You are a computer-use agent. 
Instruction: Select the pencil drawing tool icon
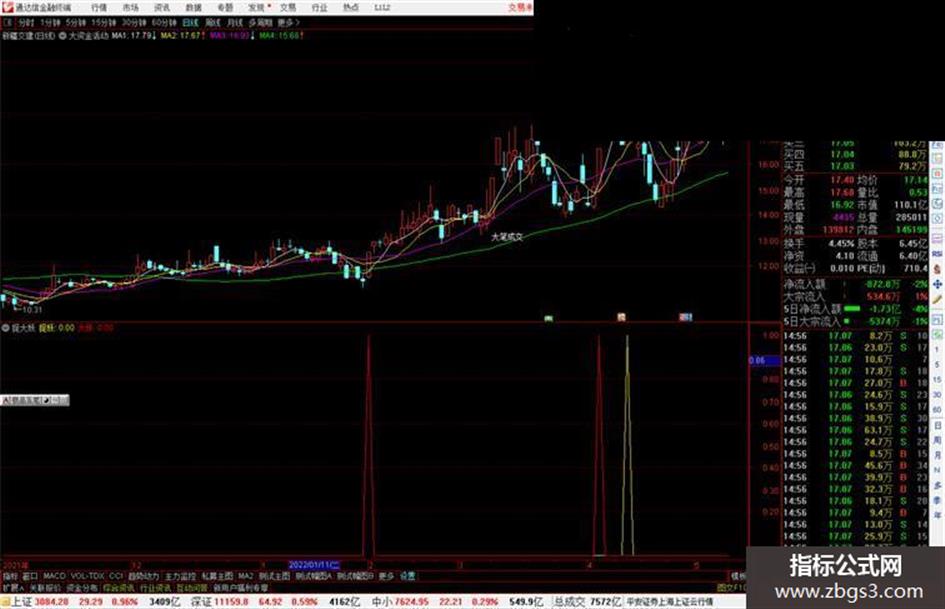coord(937,299)
